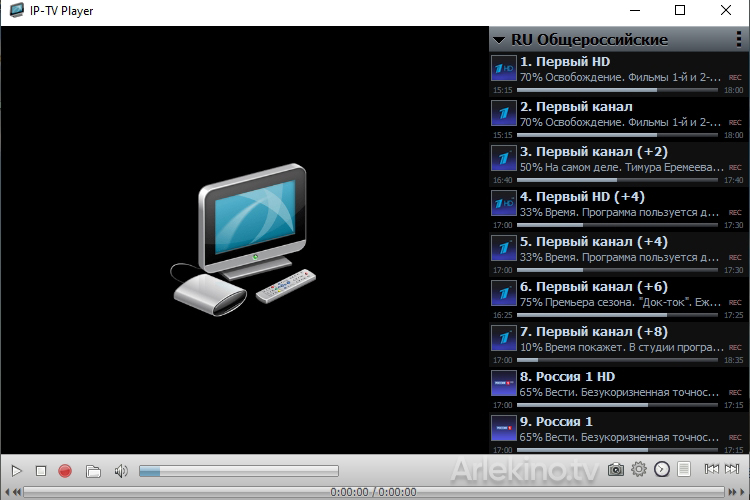Mute audio with the speaker icon
Image resolution: width=750 pixels, height=500 pixels.
tap(121, 471)
